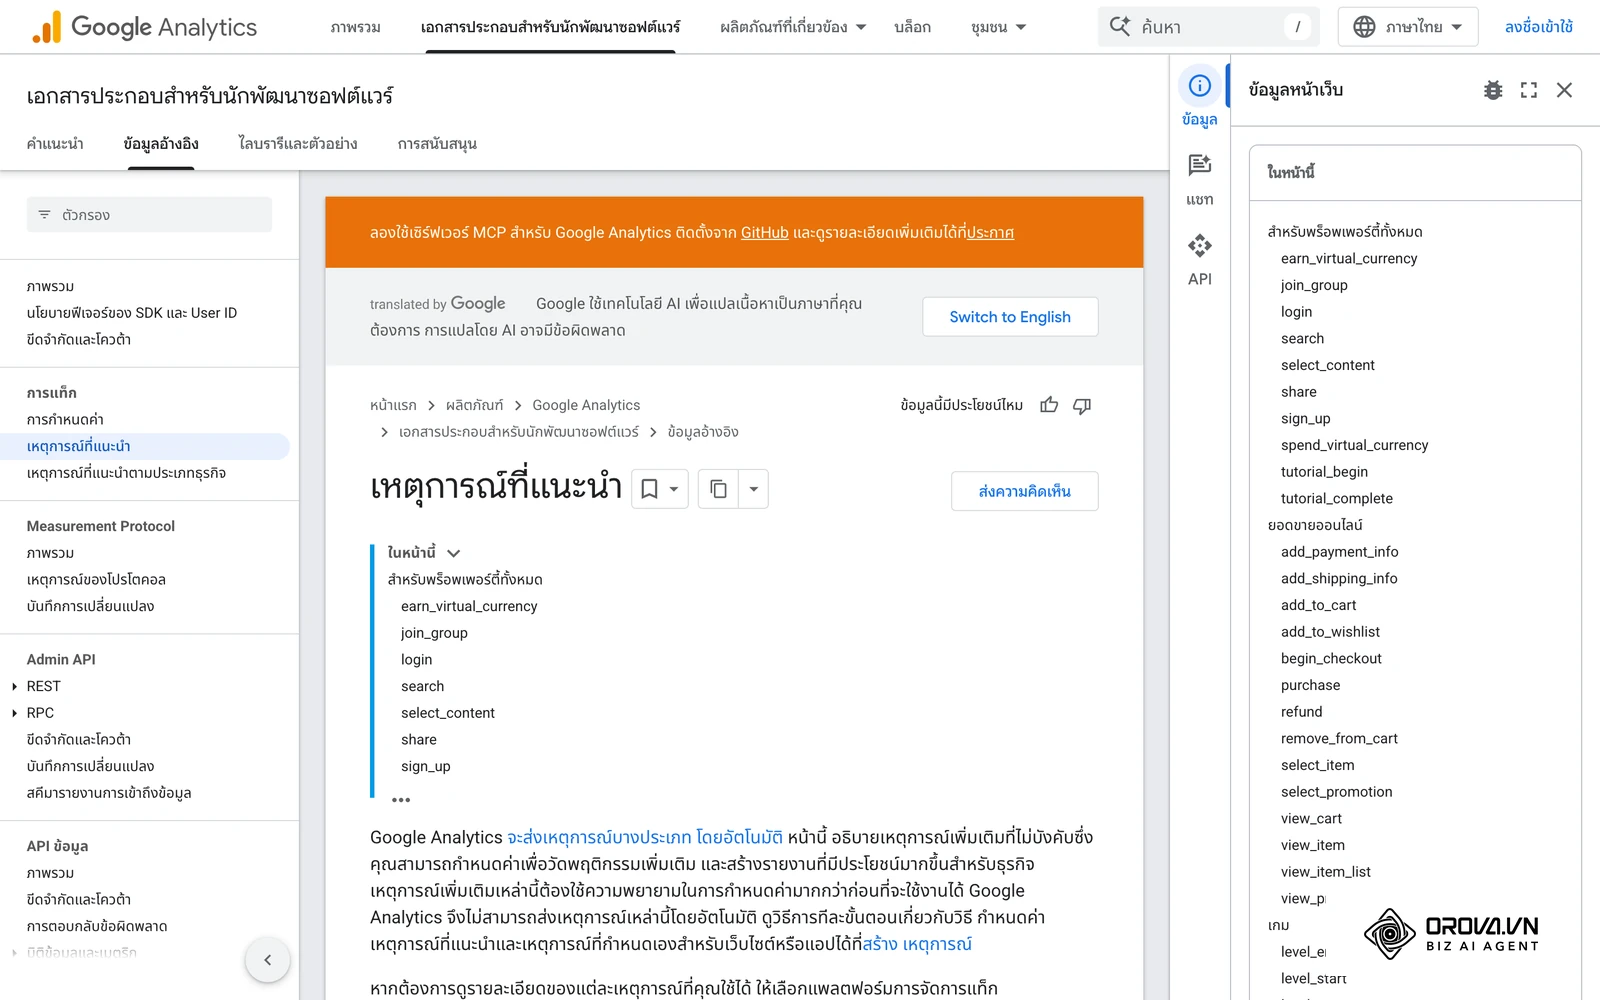
Task: Open บล็อก in top navigation
Action: coord(912,27)
